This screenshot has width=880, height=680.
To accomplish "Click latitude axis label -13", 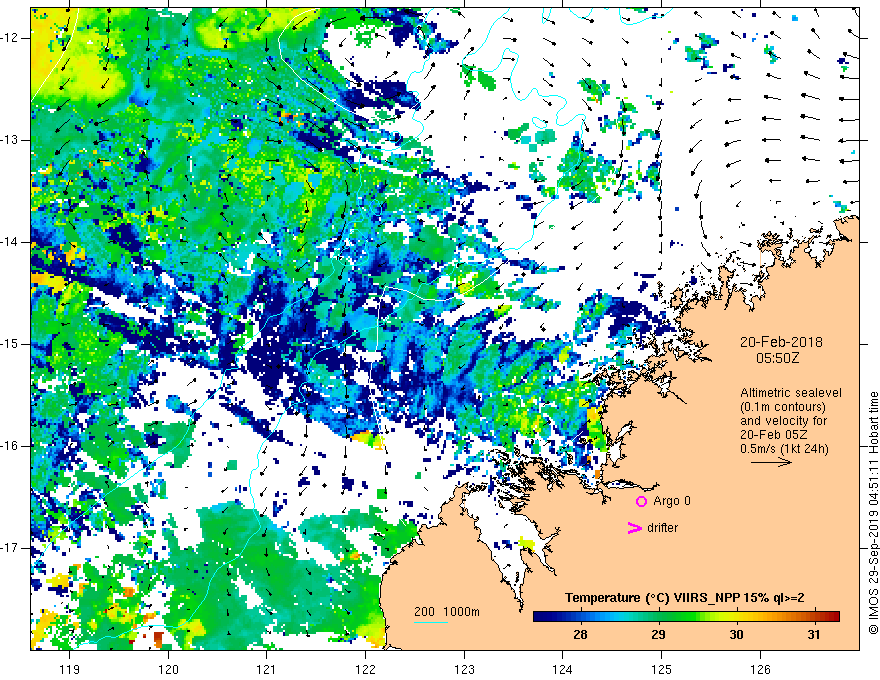I will [x=10, y=140].
